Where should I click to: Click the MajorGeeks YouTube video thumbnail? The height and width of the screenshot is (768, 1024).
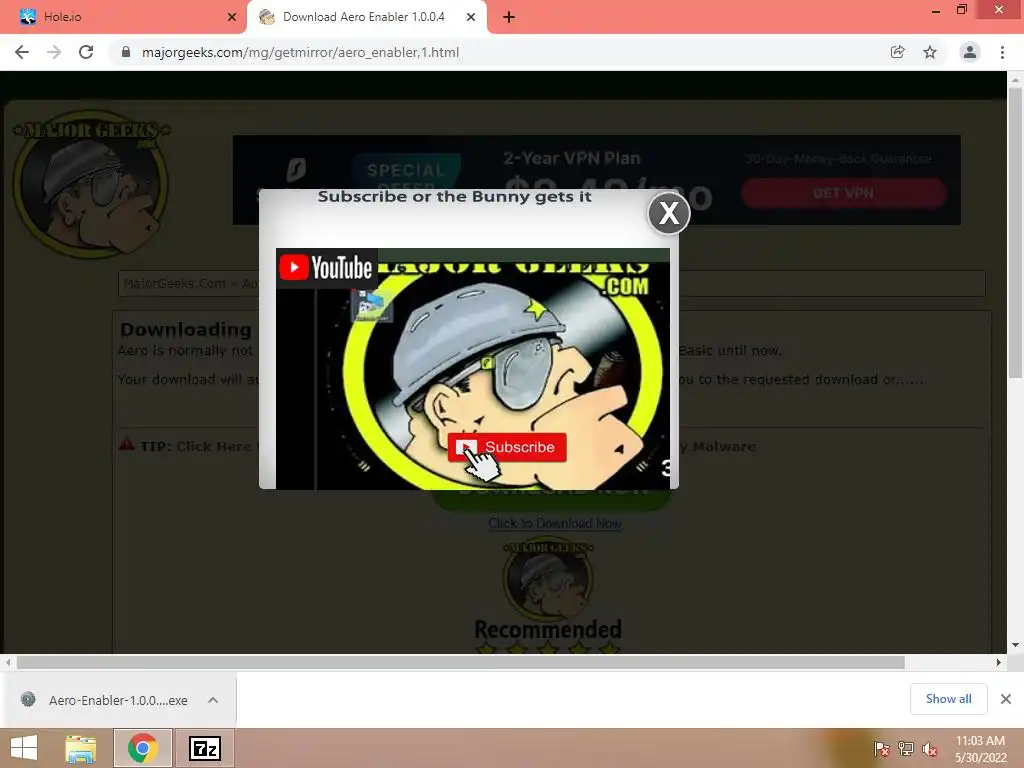coord(473,368)
